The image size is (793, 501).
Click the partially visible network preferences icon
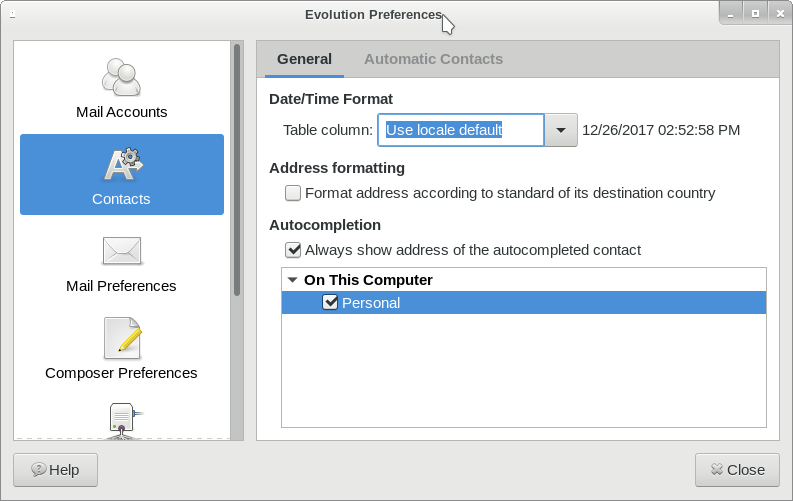(x=121, y=420)
